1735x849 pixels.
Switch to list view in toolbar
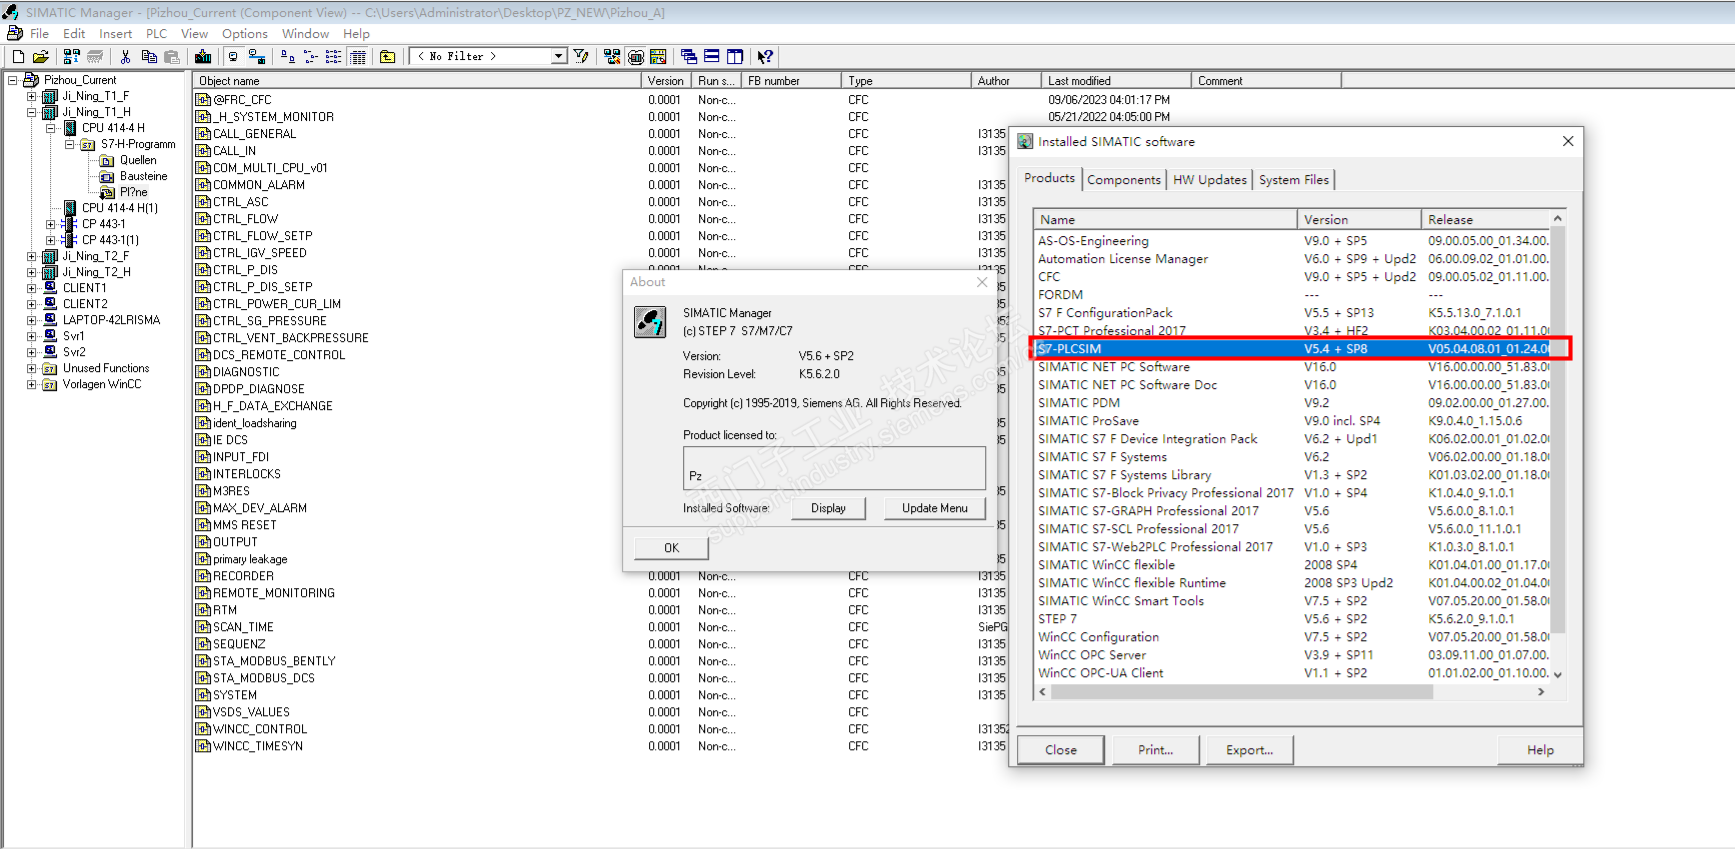pos(334,57)
